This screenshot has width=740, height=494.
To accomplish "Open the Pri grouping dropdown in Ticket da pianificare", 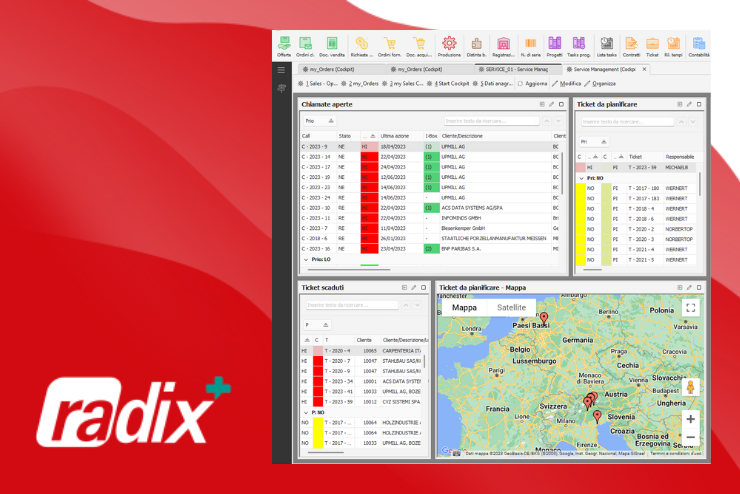I will [x=594, y=142].
